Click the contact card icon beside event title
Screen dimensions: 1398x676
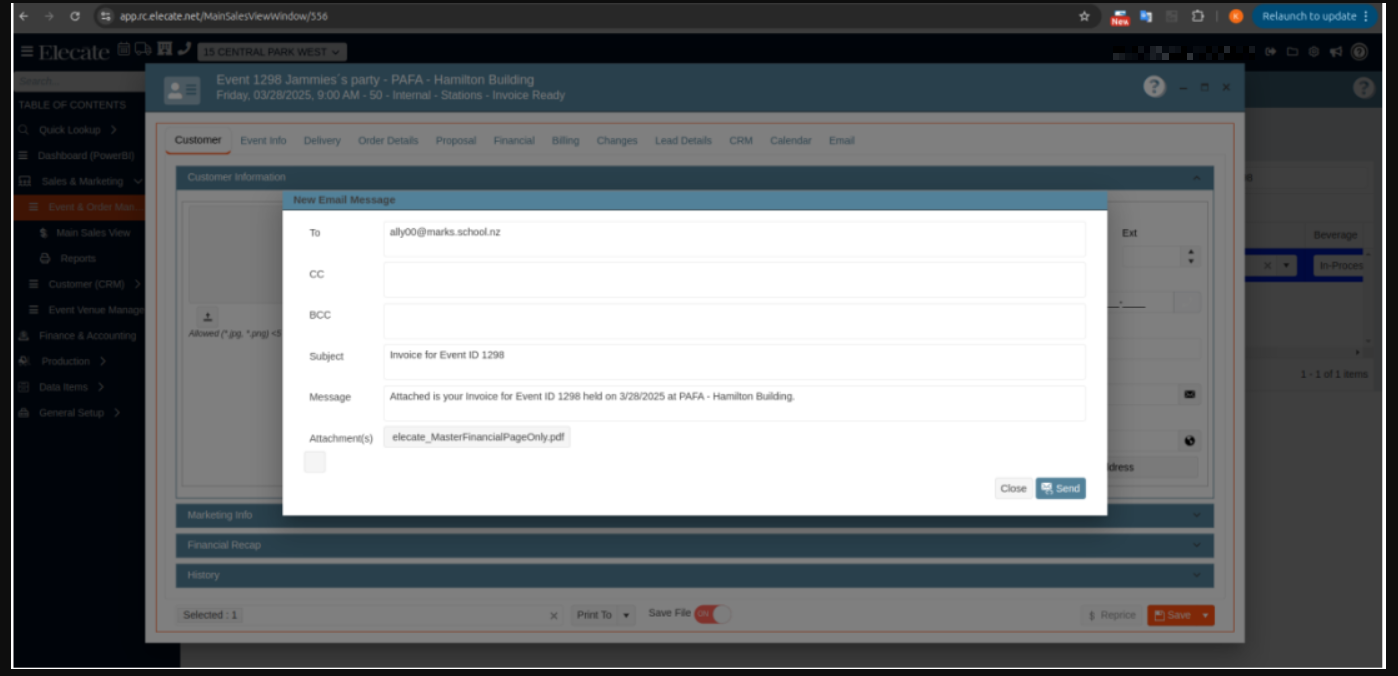click(182, 90)
